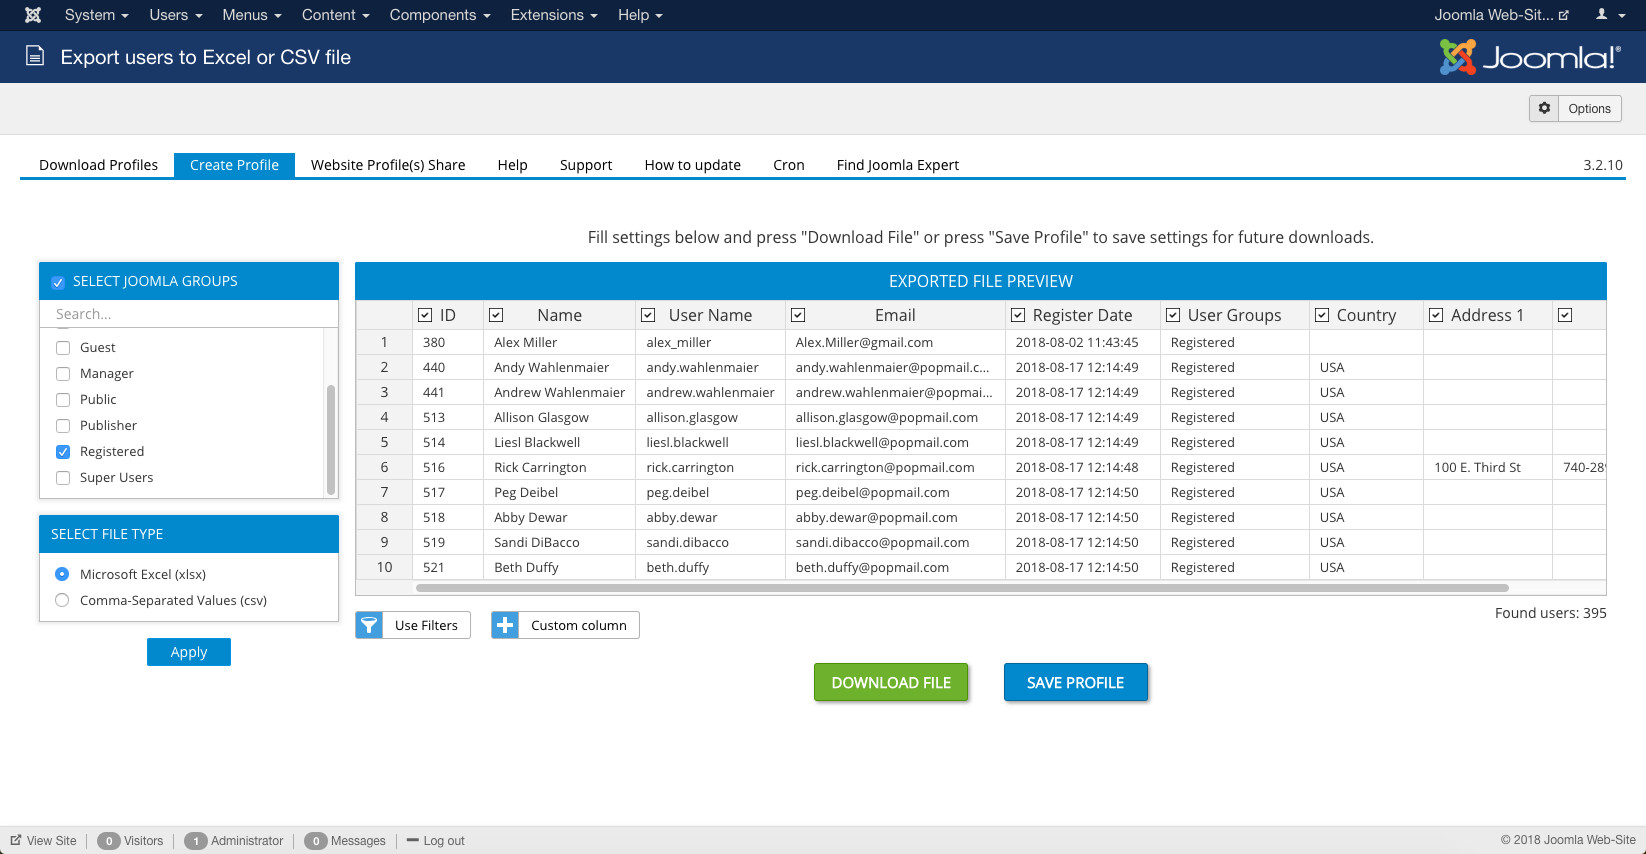
Task: Click the large Joomla! brand logo
Action: 1529,57
